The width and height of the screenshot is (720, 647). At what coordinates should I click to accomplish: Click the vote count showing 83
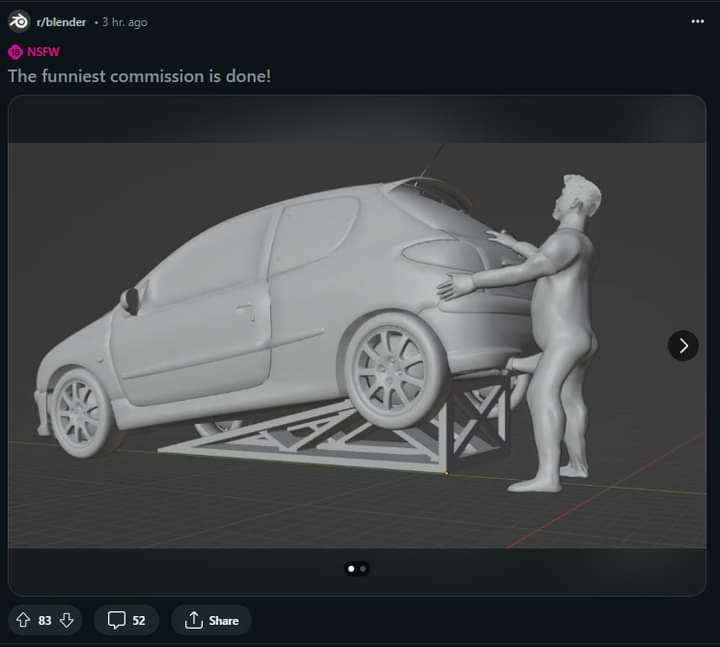(45, 620)
